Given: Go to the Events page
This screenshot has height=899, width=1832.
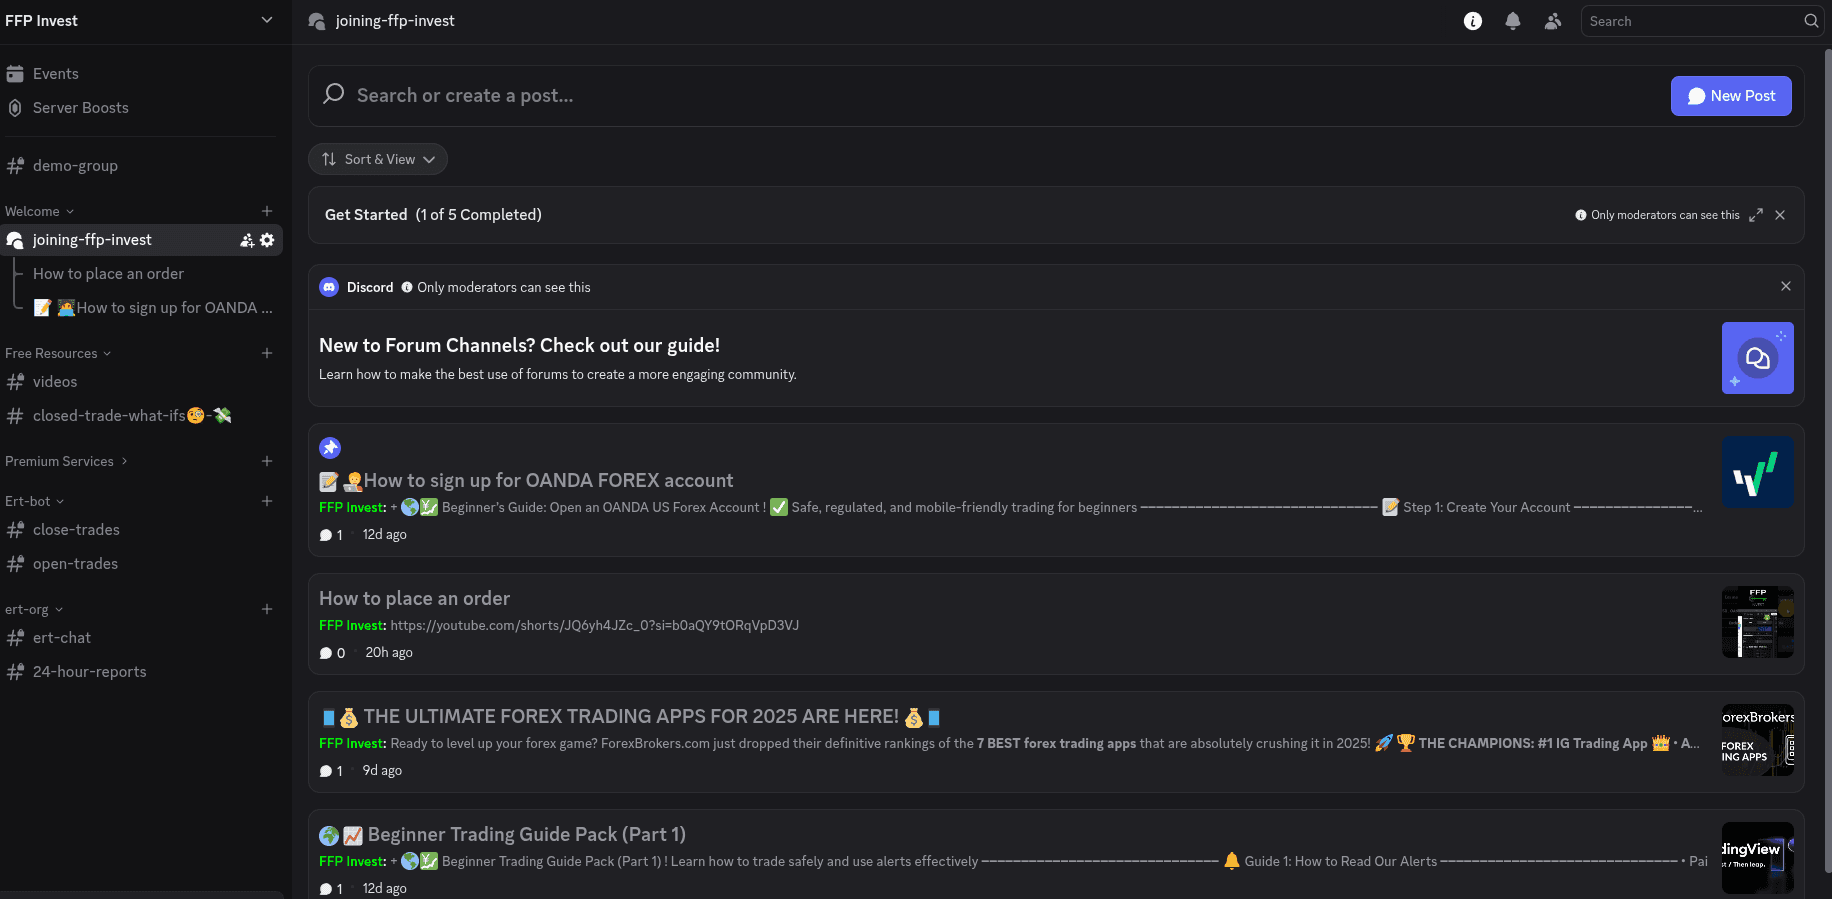Looking at the screenshot, I should [55, 74].
